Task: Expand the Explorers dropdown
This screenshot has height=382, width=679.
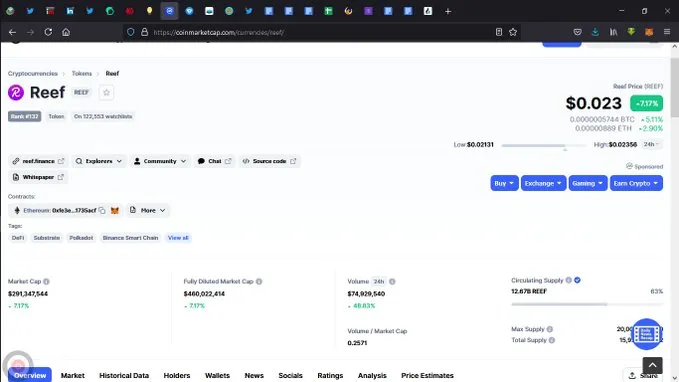Action: coord(99,161)
